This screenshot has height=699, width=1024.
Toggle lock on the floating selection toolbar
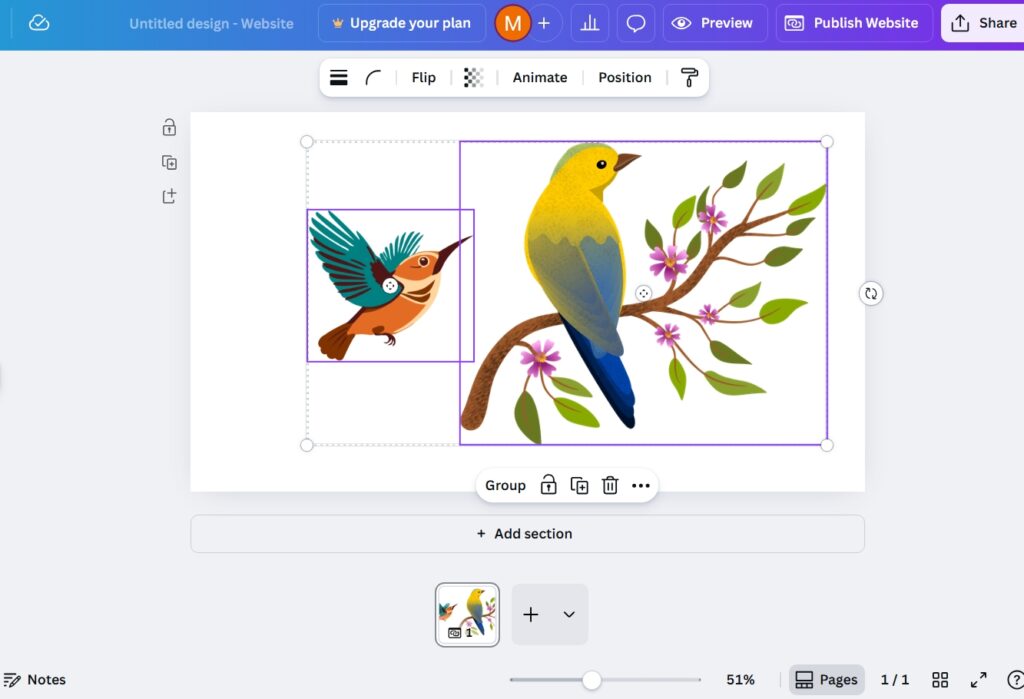pyautogui.click(x=548, y=486)
